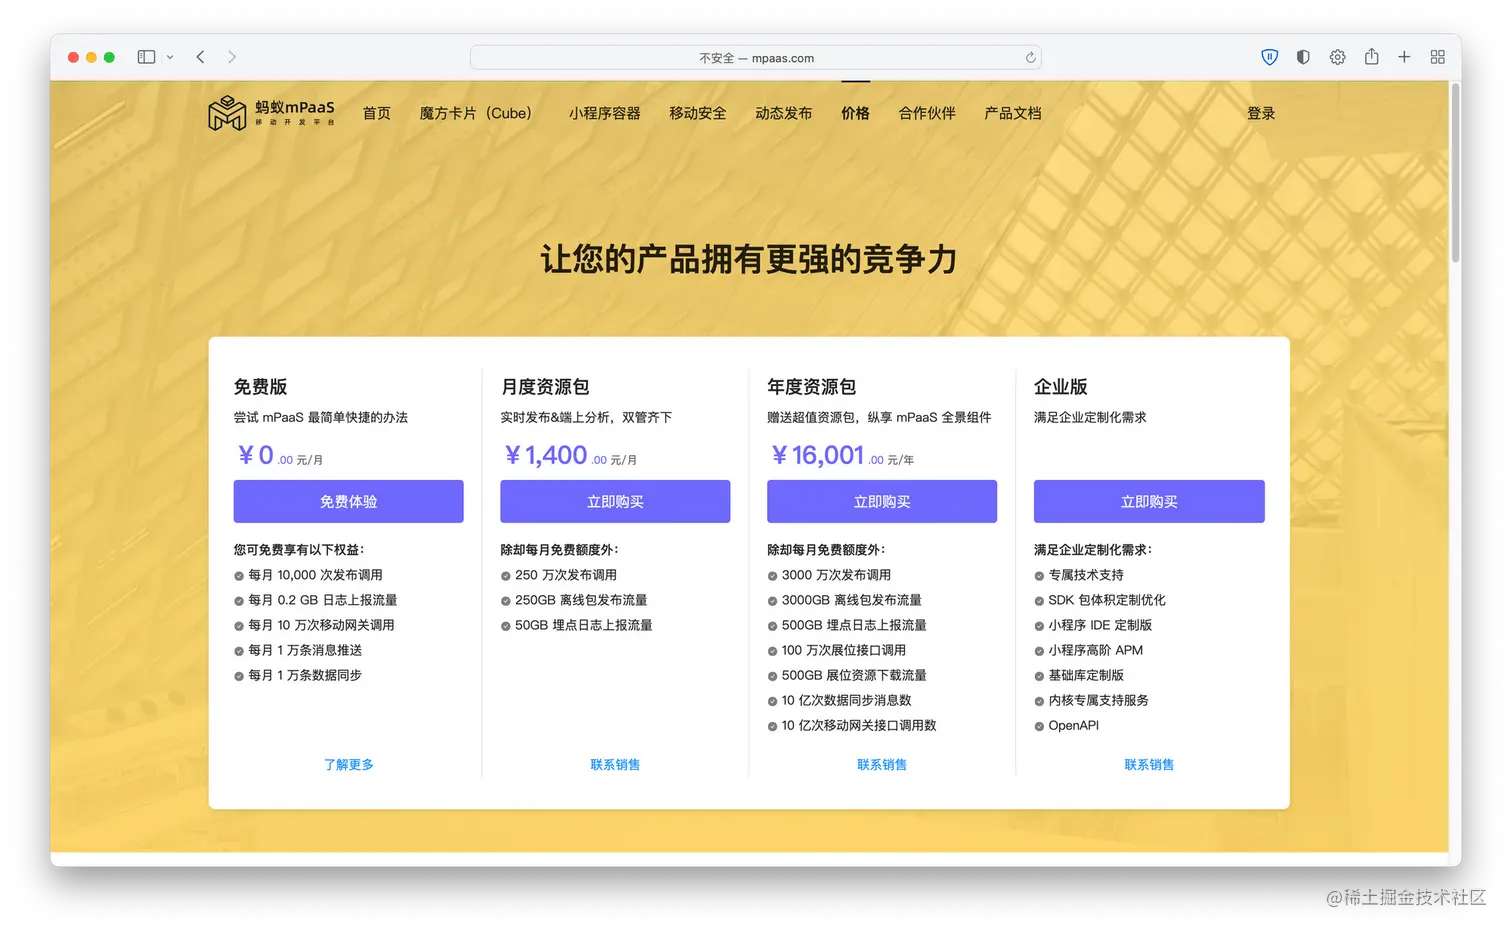Click 联系销售 under 年度资源包

pyautogui.click(x=882, y=764)
